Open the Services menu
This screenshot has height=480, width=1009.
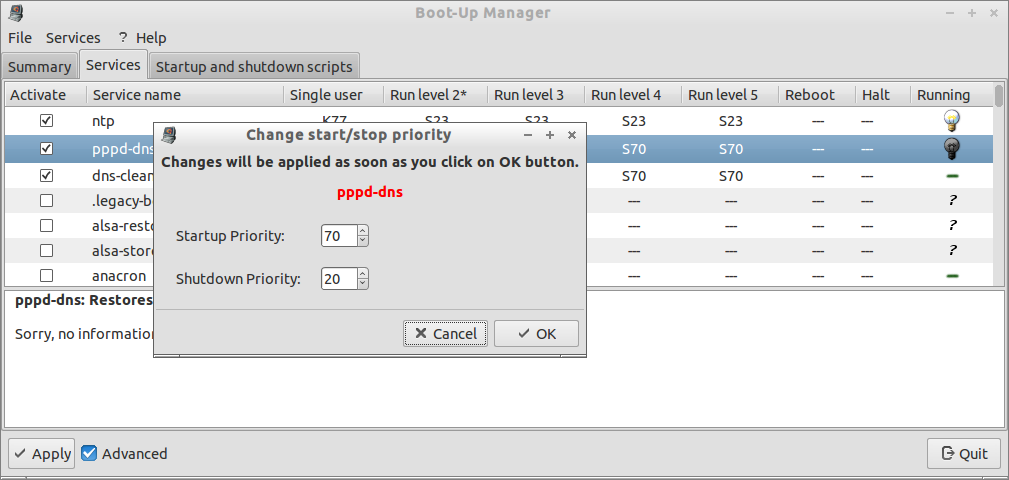pos(73,38)
